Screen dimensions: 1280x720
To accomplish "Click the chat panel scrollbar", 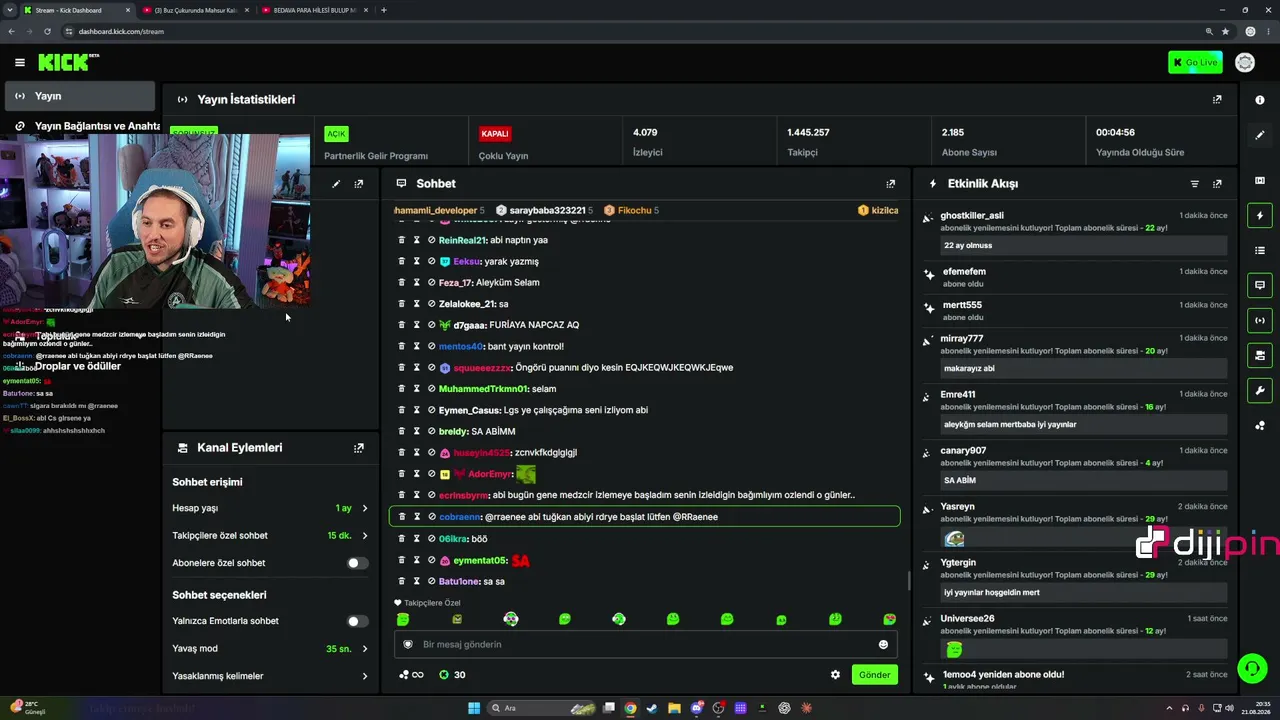I will (908, 580).
